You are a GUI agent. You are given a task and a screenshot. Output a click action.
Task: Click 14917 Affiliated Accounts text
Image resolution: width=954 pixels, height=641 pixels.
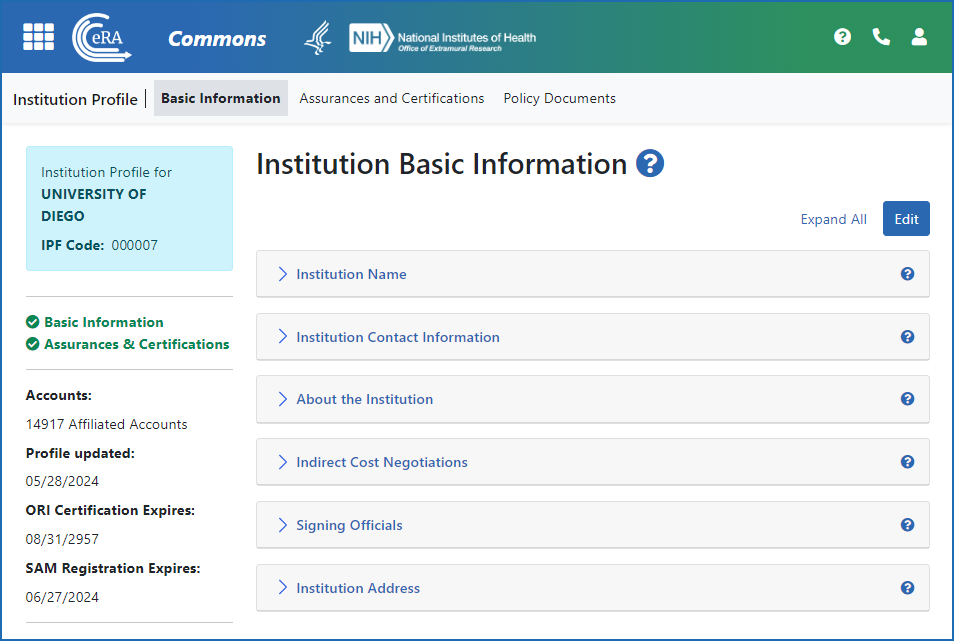106,424
